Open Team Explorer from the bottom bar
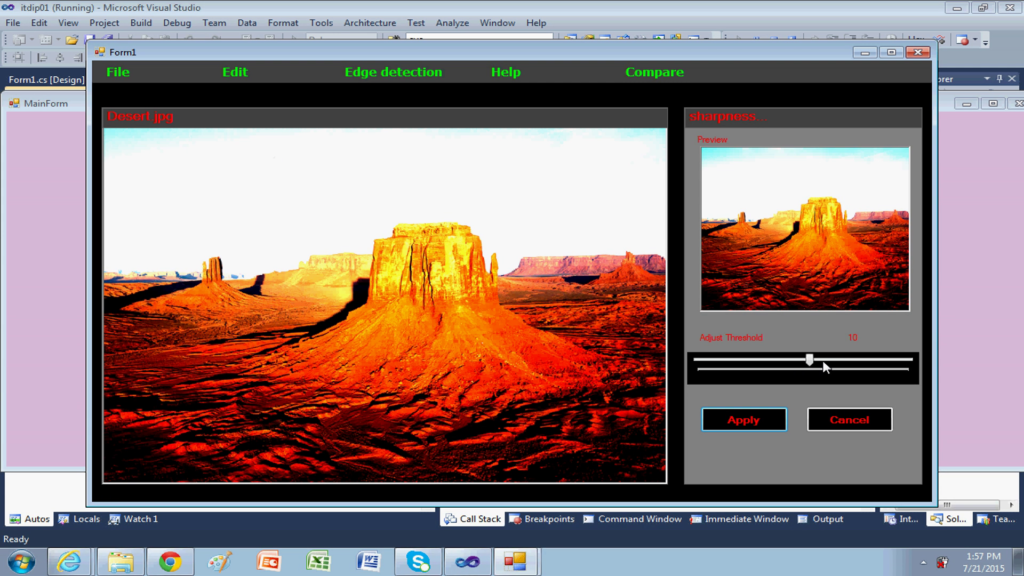Screen dimensions: 1024x576 [x=997, y=518]
